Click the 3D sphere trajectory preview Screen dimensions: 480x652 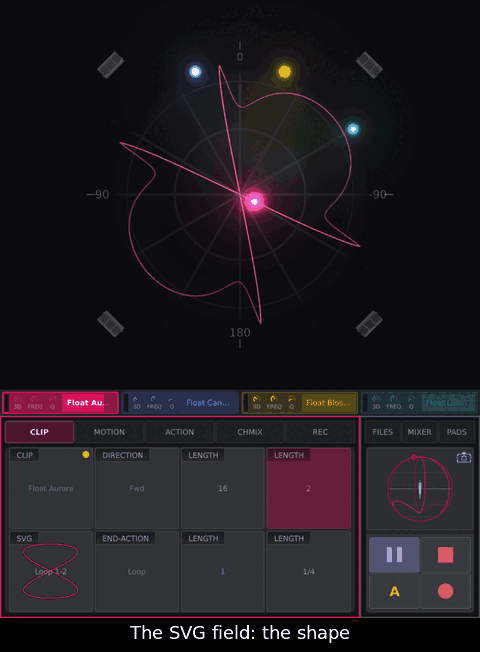420,489
